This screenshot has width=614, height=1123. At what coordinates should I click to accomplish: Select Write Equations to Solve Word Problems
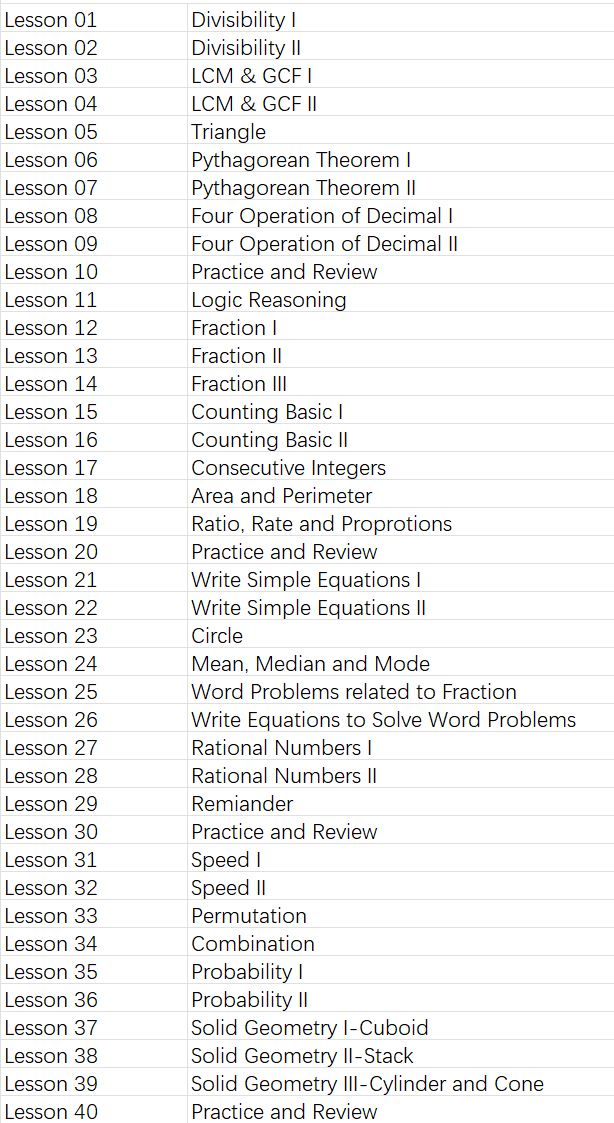click(400, 719)
